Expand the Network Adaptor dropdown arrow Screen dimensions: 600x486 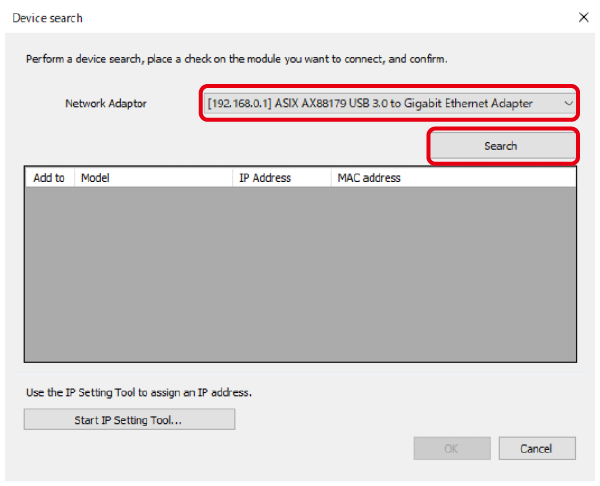[x=568, y=103]
